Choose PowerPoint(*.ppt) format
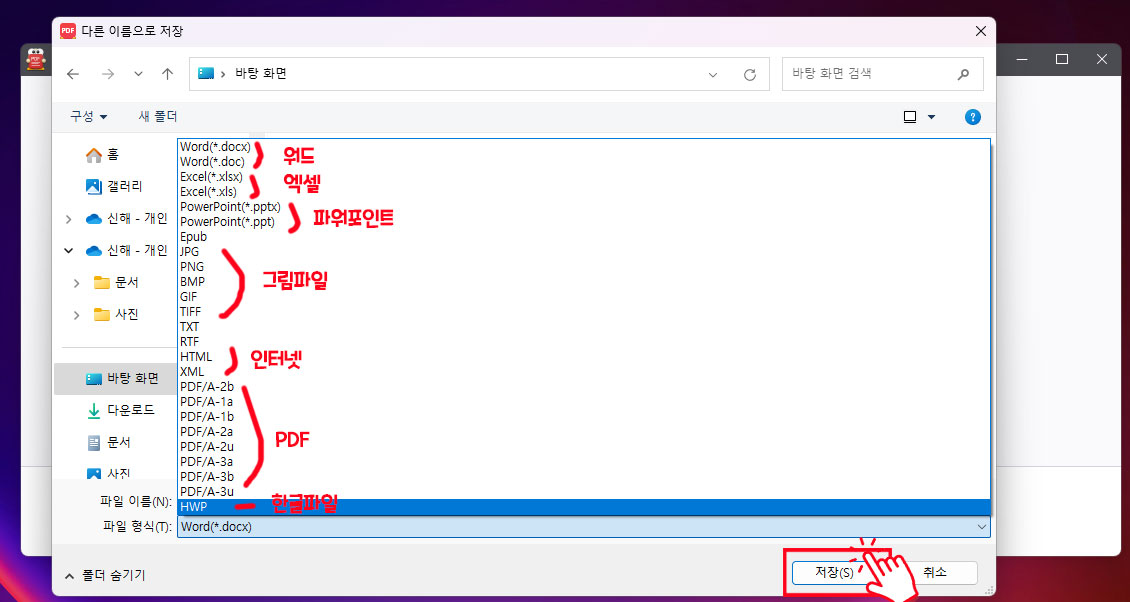This screenshot has width=1130, height=602. coord(584,222)
